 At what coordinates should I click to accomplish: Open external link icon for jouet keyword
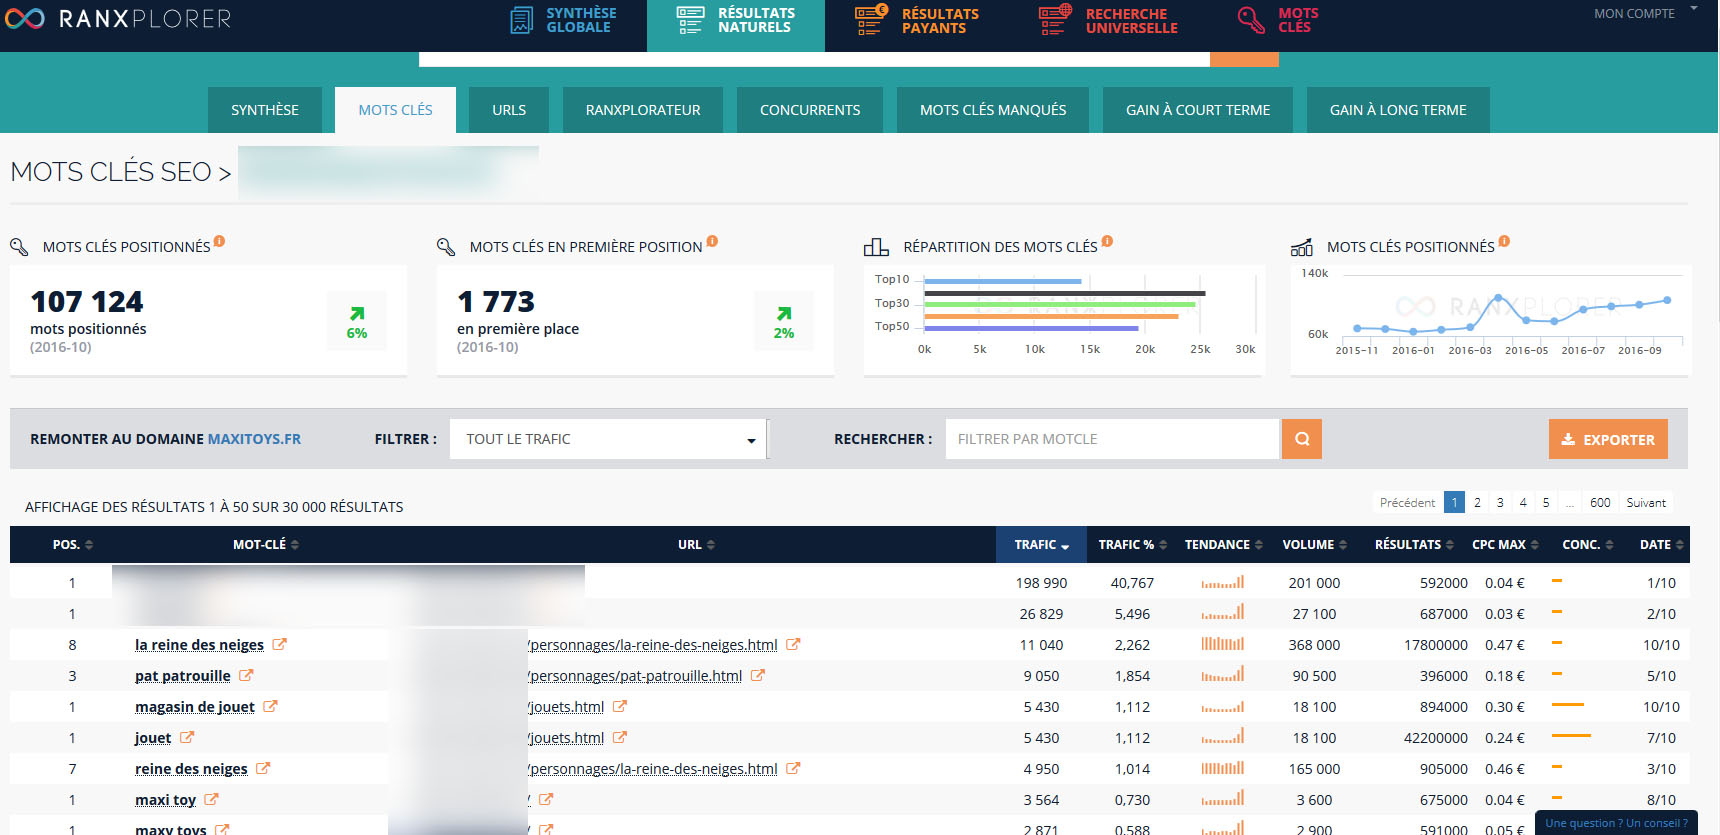pos(187,737)
